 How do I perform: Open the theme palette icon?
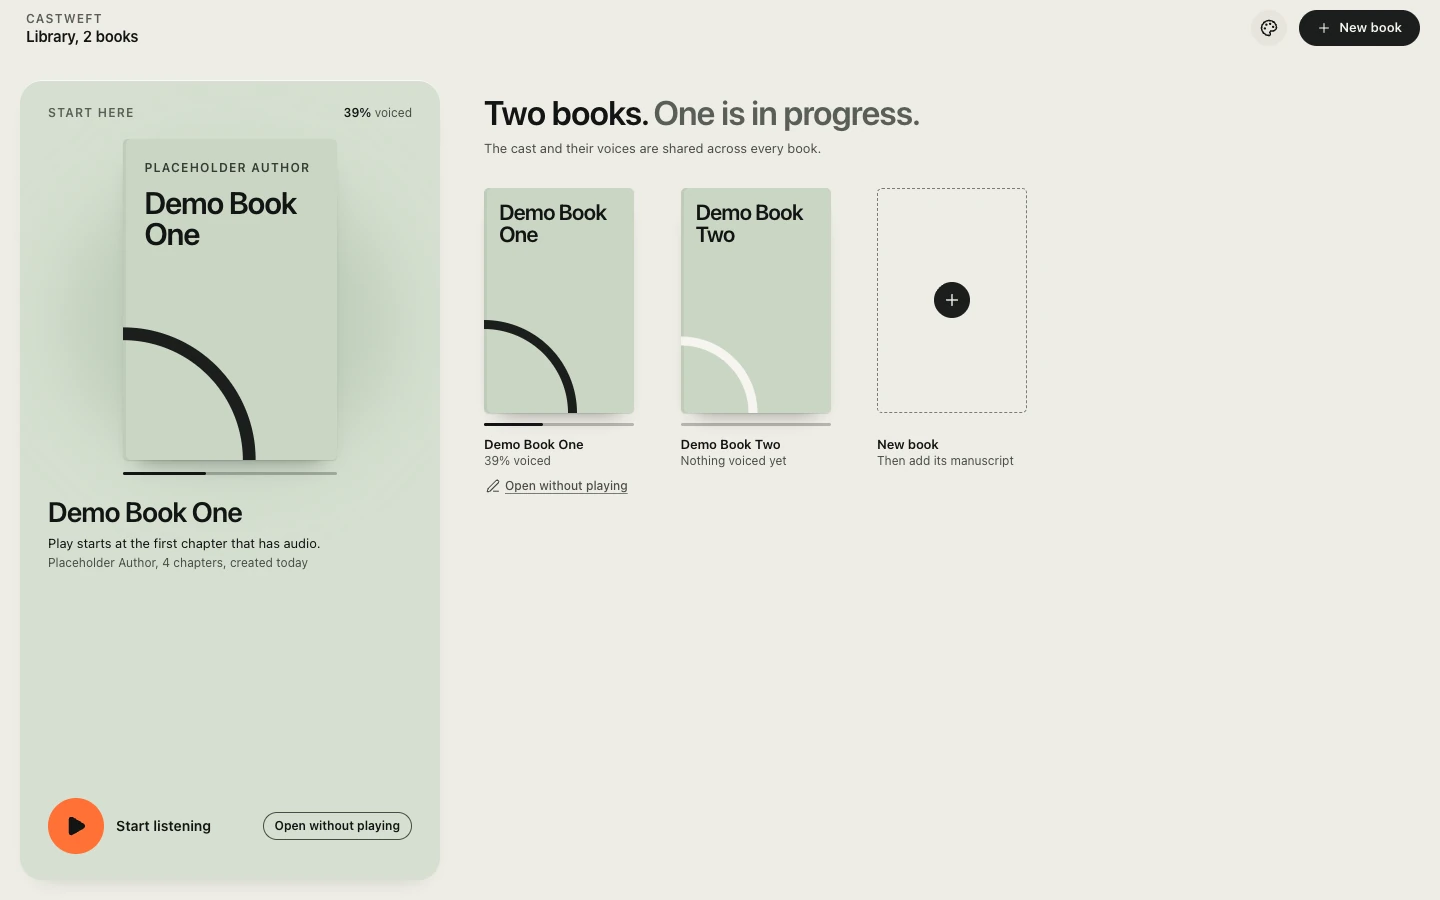point(1269,28)
